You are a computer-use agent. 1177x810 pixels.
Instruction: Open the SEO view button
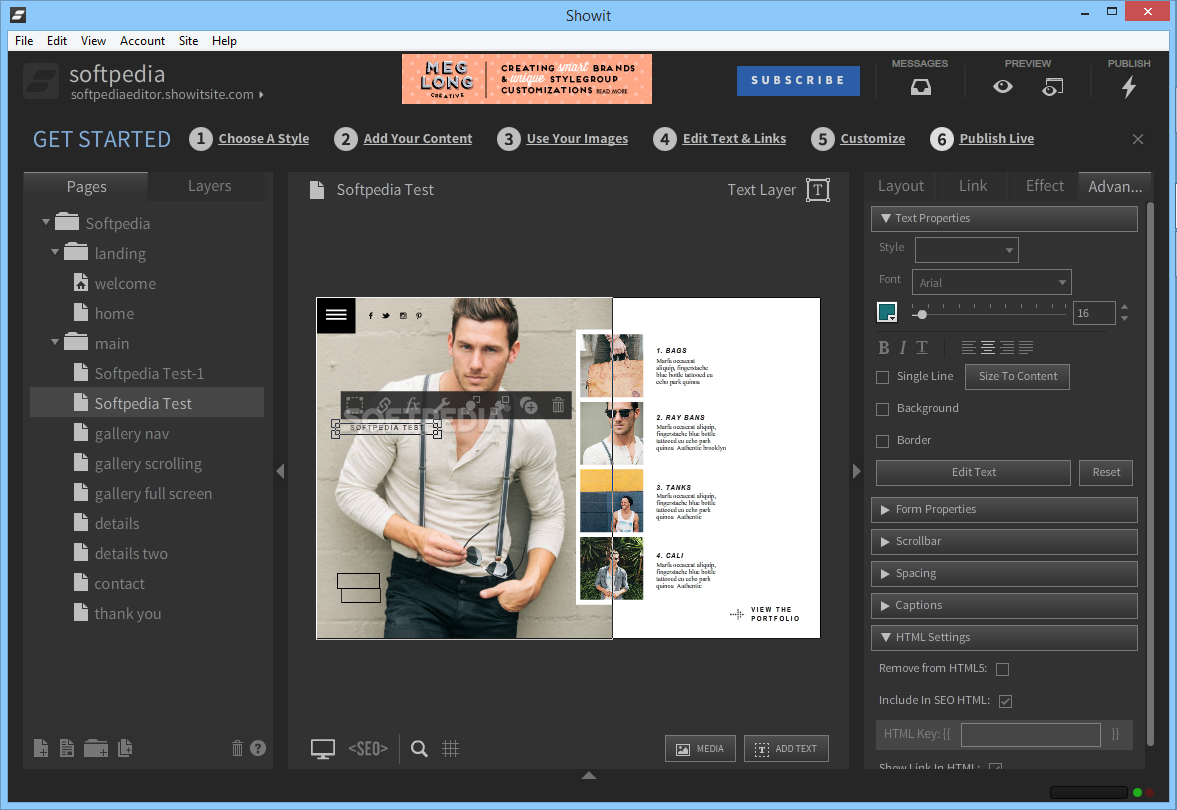(x=368, y=748)
